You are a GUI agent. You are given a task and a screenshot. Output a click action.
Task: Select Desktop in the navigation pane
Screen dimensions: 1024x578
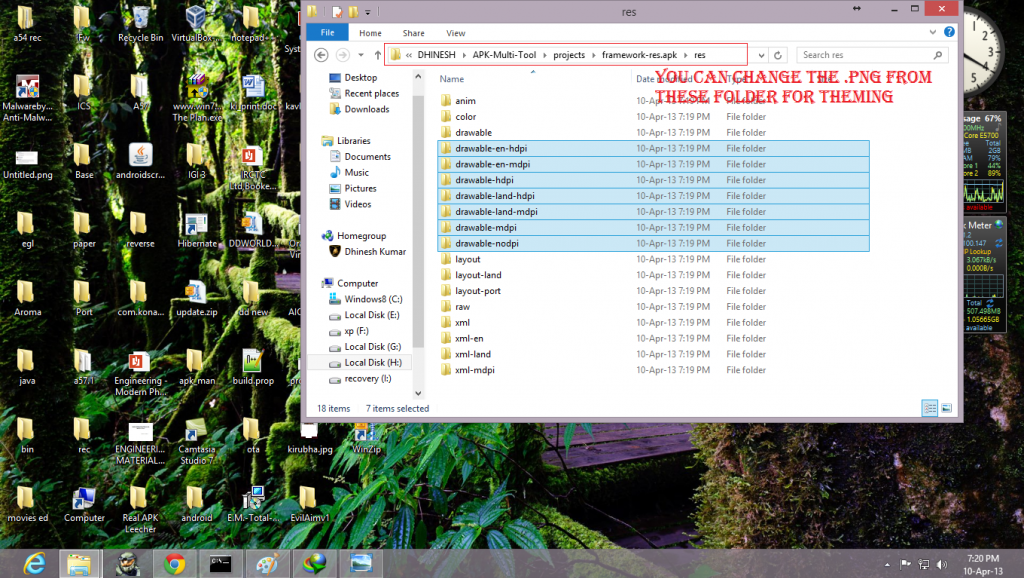point(353,77)
